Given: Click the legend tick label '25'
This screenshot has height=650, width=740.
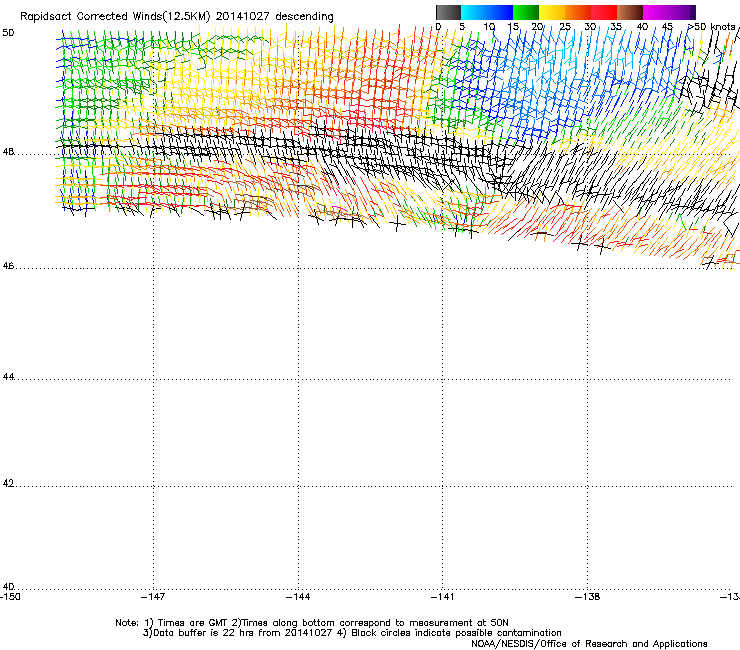Looking at the screenshot, I should tap(565, 26).
